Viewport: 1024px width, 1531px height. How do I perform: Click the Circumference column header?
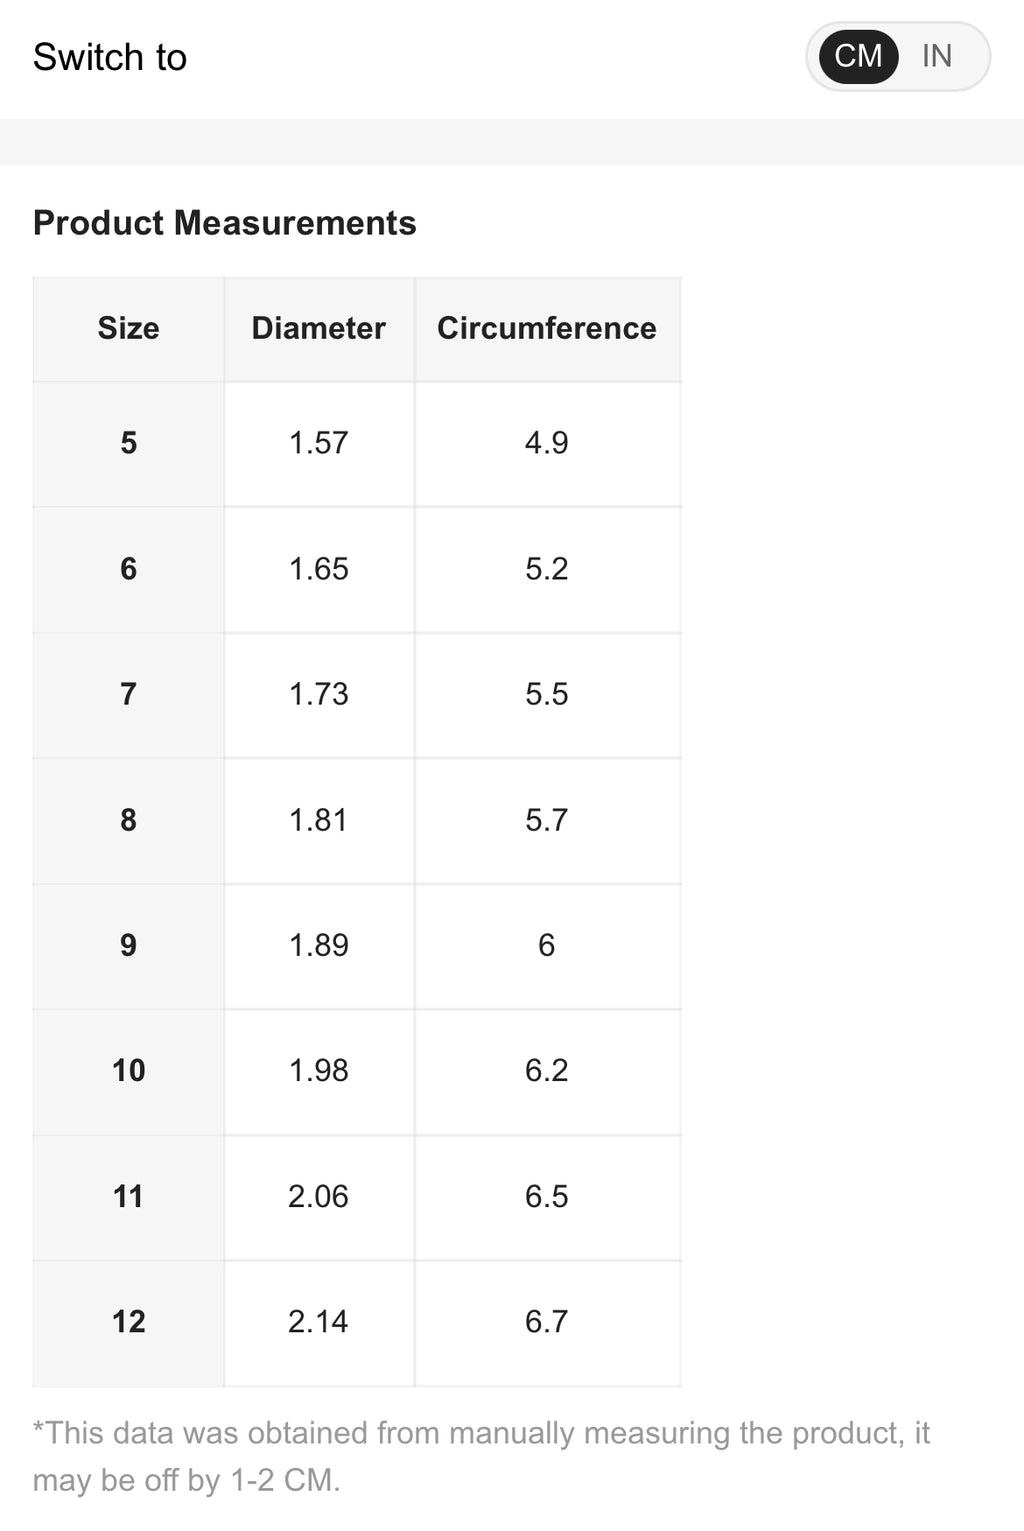546,328
